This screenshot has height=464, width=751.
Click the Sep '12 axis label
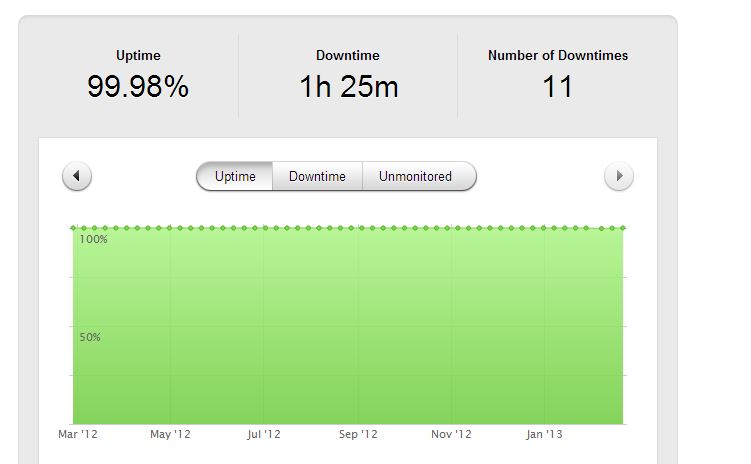(x=358, y=434)
